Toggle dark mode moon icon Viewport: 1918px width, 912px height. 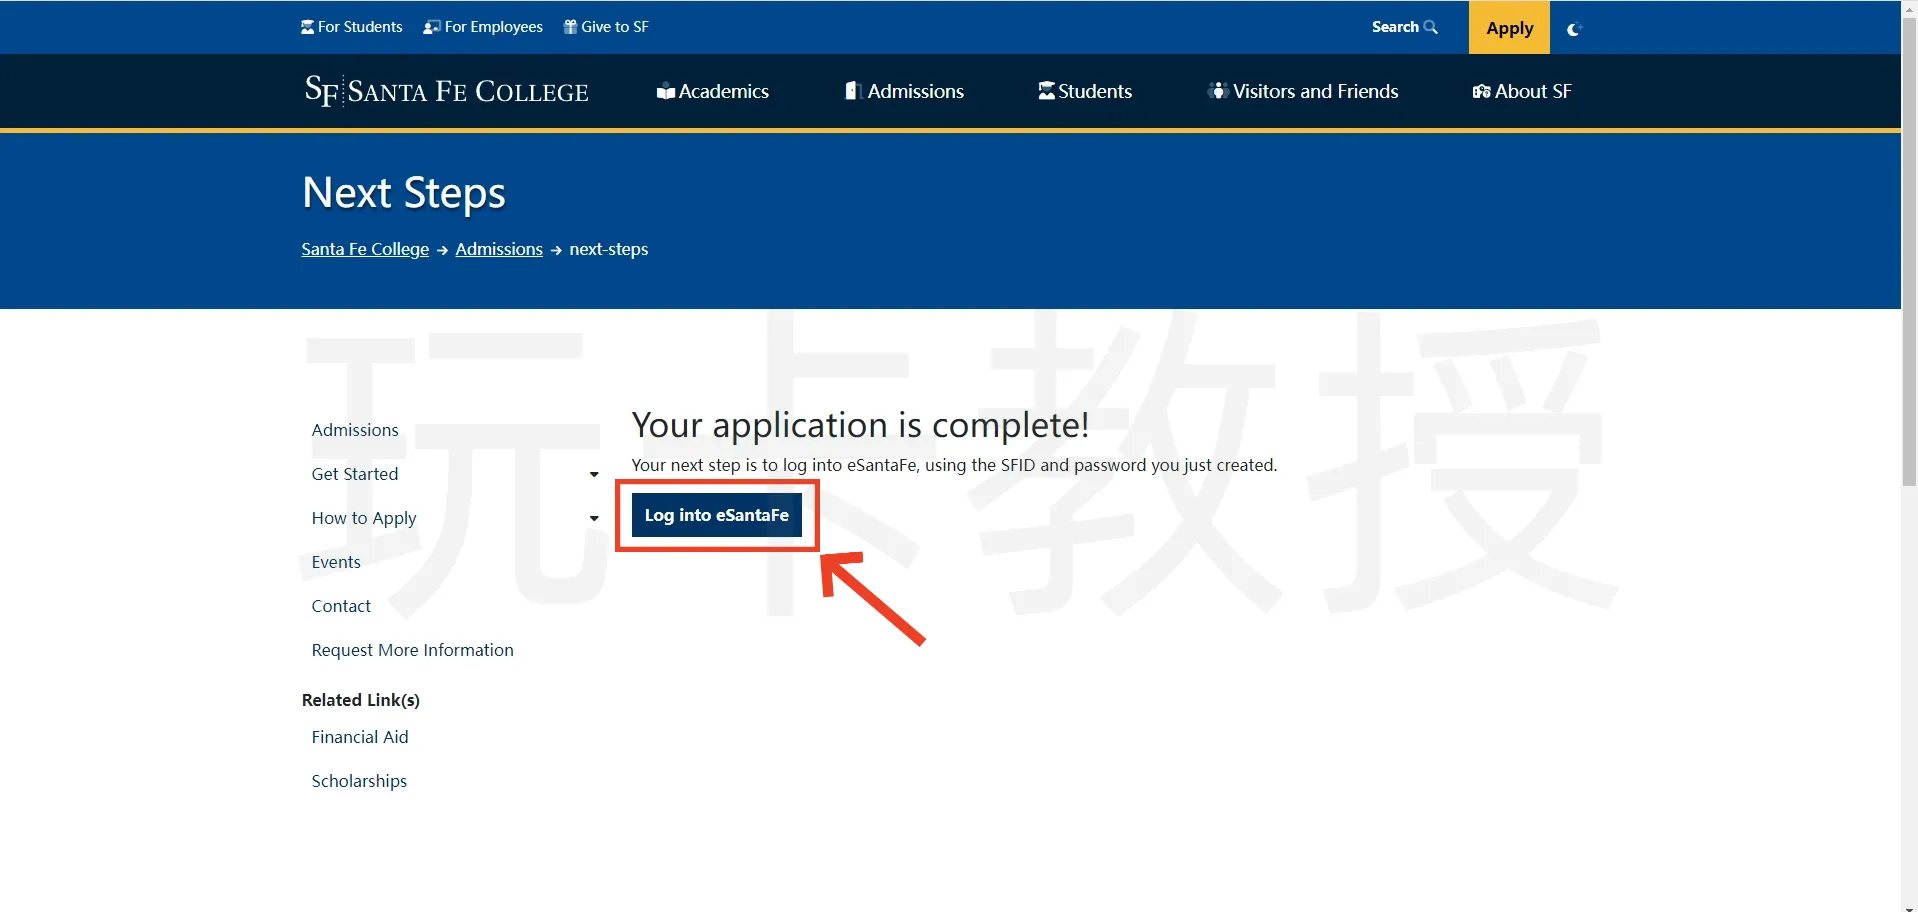point(1573,29)
